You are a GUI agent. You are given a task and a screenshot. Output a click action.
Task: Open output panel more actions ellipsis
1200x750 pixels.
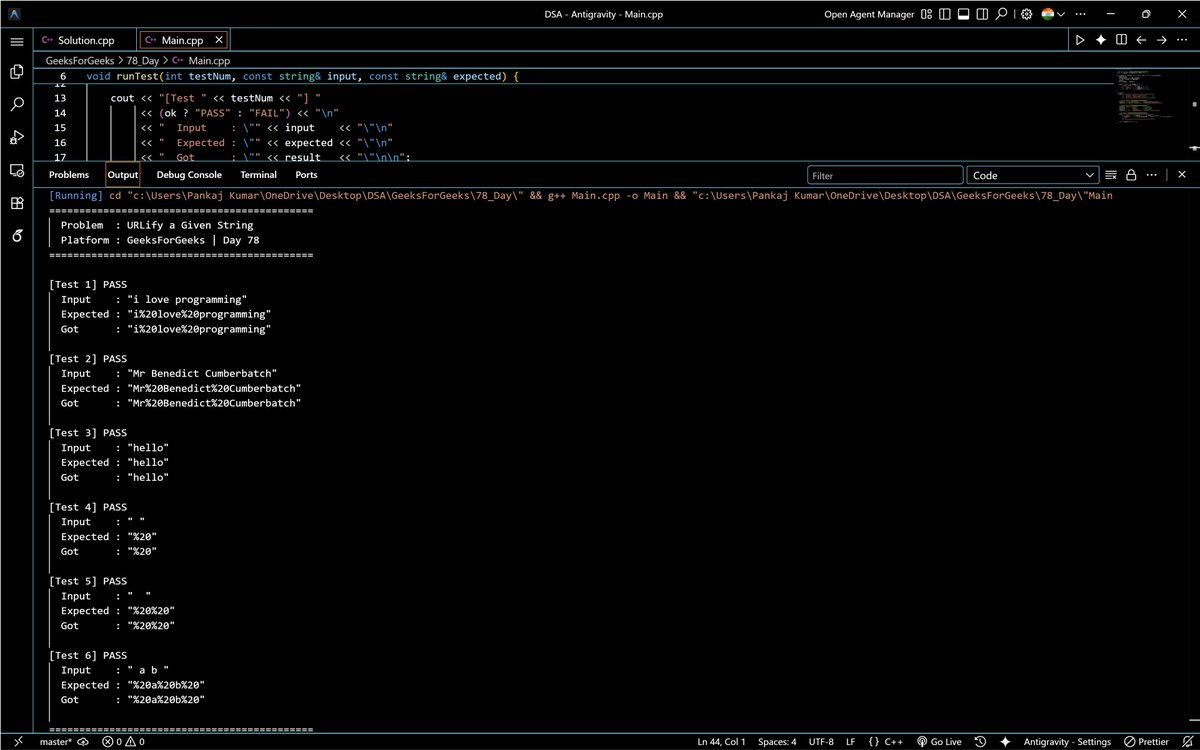tap(1151, 175)
